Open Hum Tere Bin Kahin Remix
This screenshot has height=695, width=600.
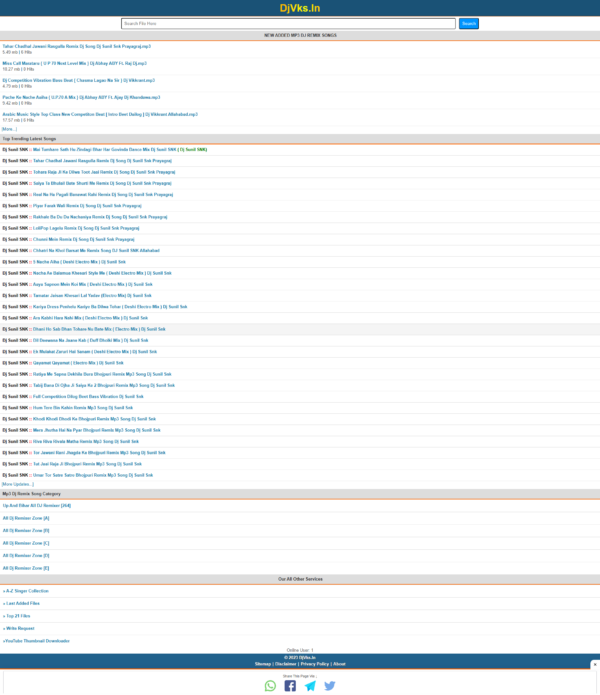pos(83,408)
